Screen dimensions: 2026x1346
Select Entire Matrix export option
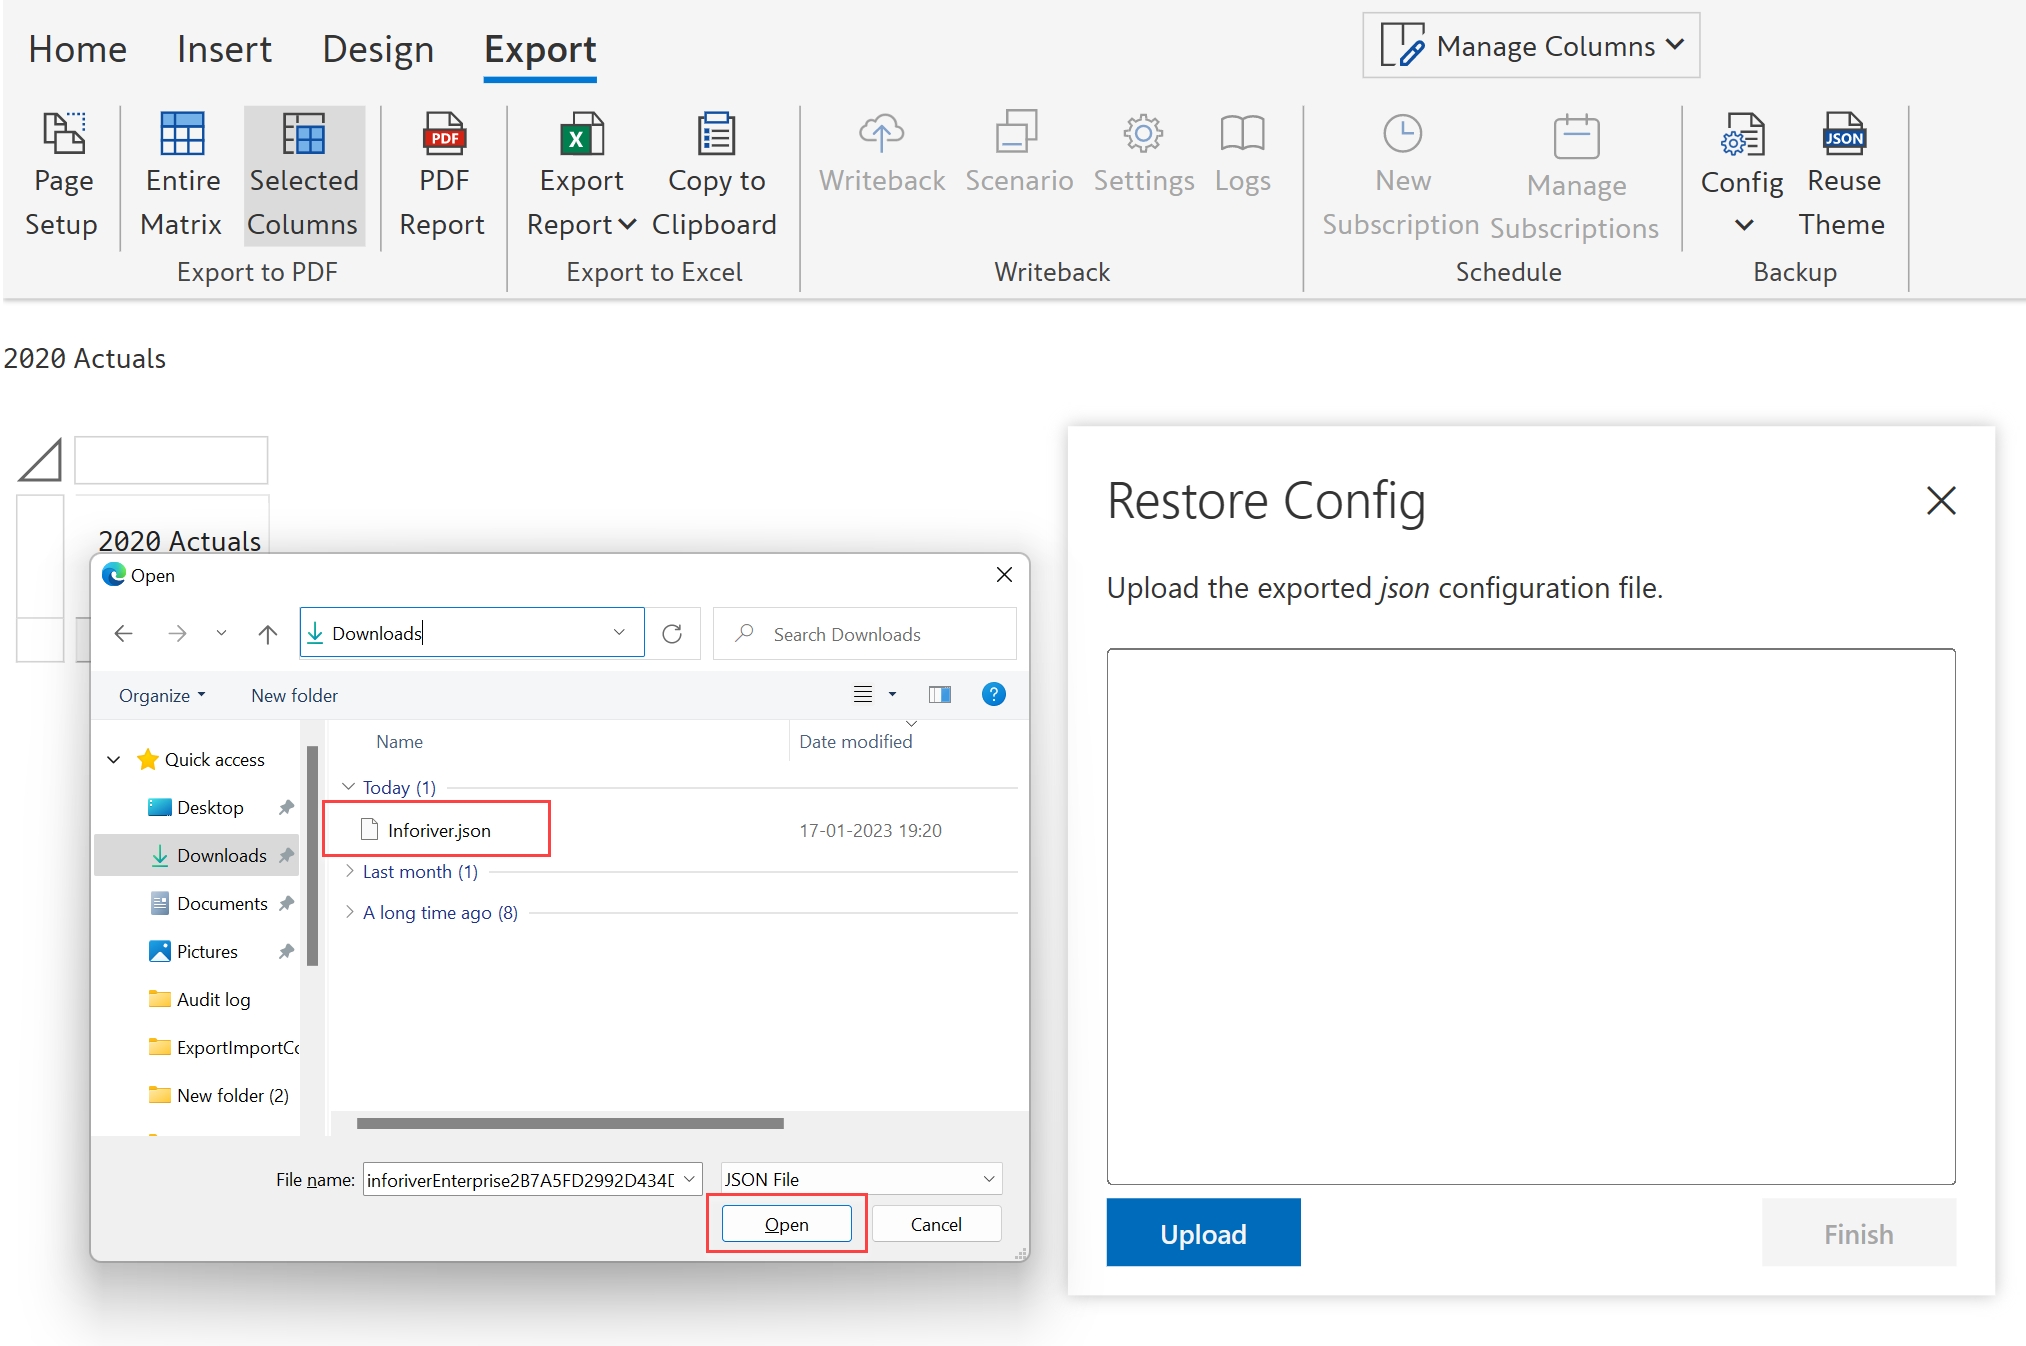(182, 177)
